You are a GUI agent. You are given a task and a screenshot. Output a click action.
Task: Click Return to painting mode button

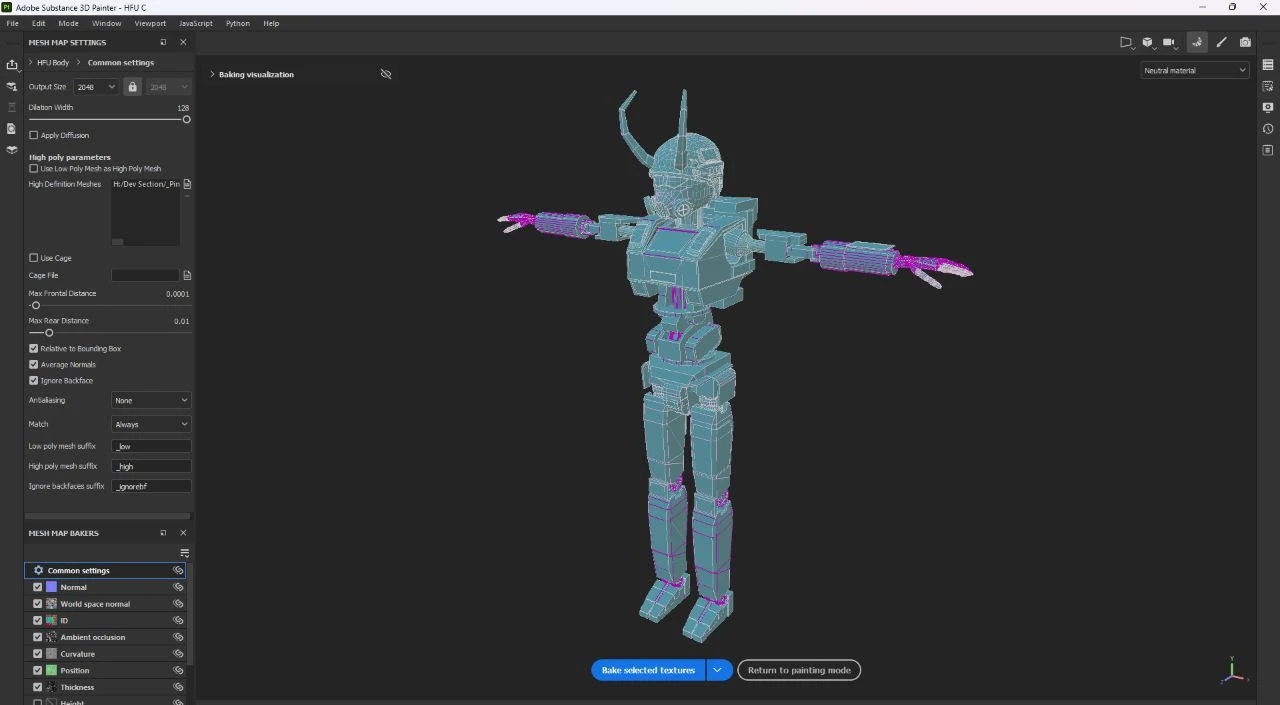coord(799,670)
